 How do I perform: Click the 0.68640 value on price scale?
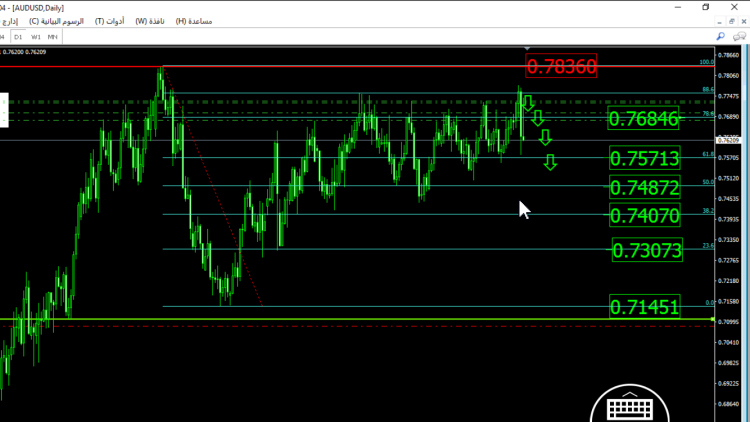tap(728, 404)
